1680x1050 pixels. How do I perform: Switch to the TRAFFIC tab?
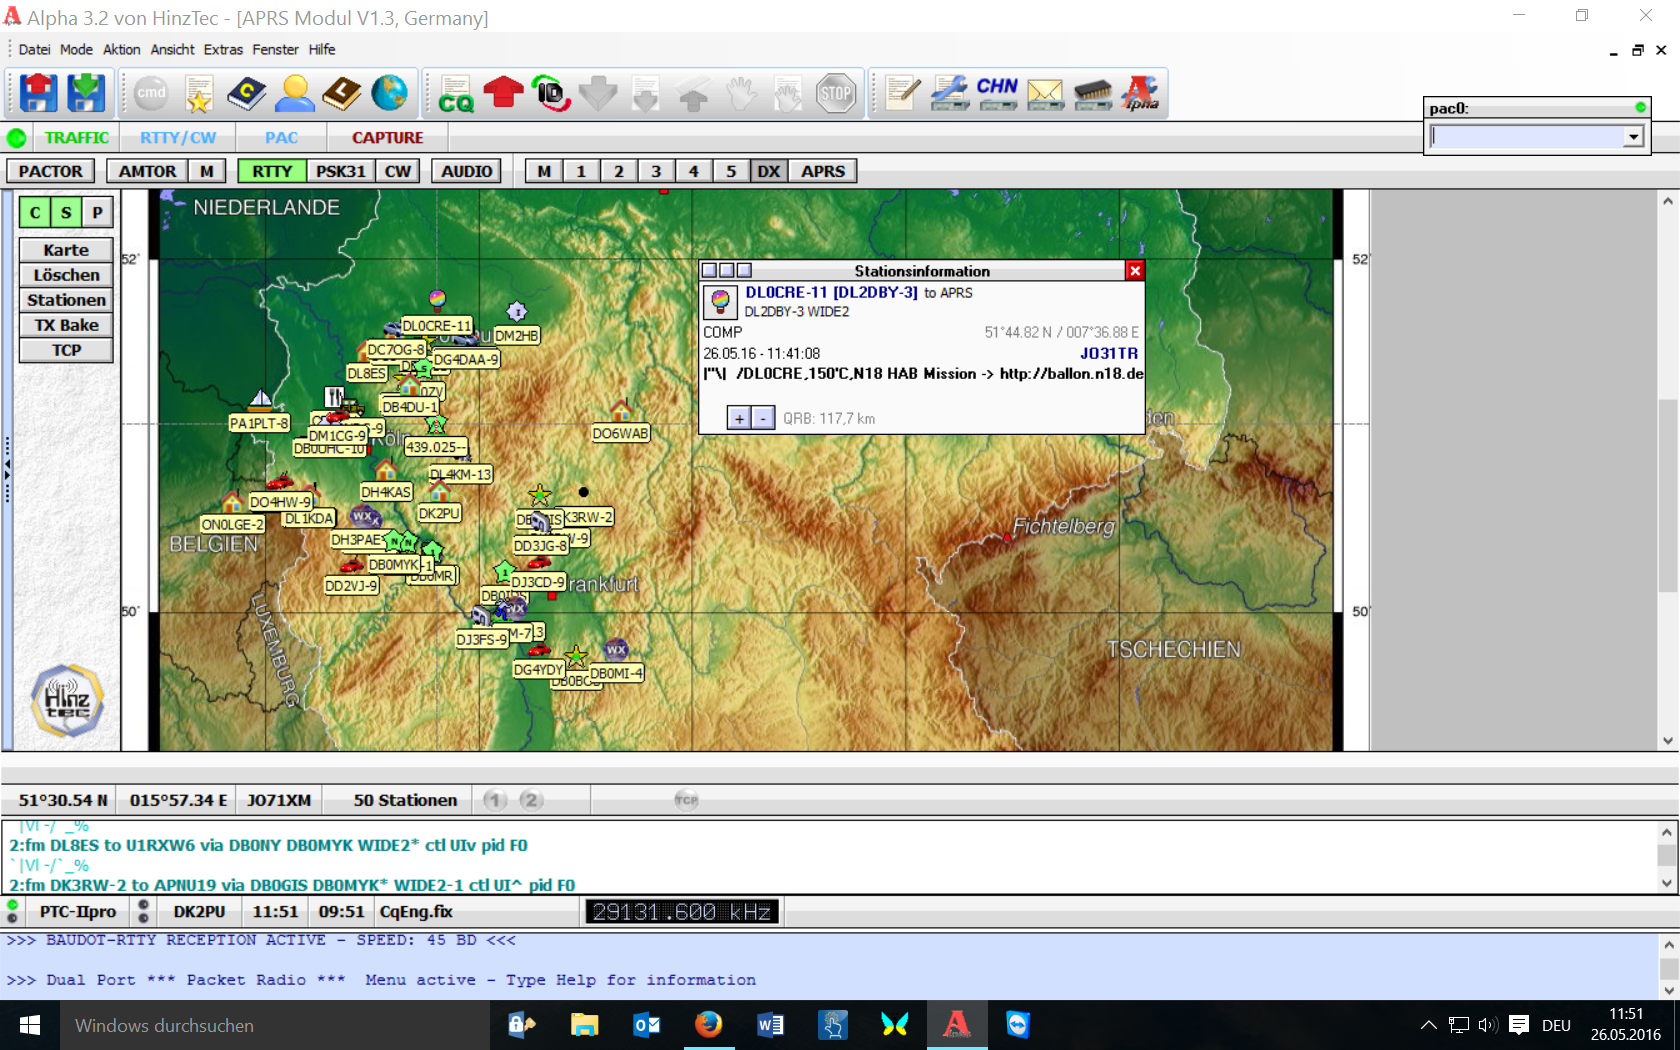[77, 138]
